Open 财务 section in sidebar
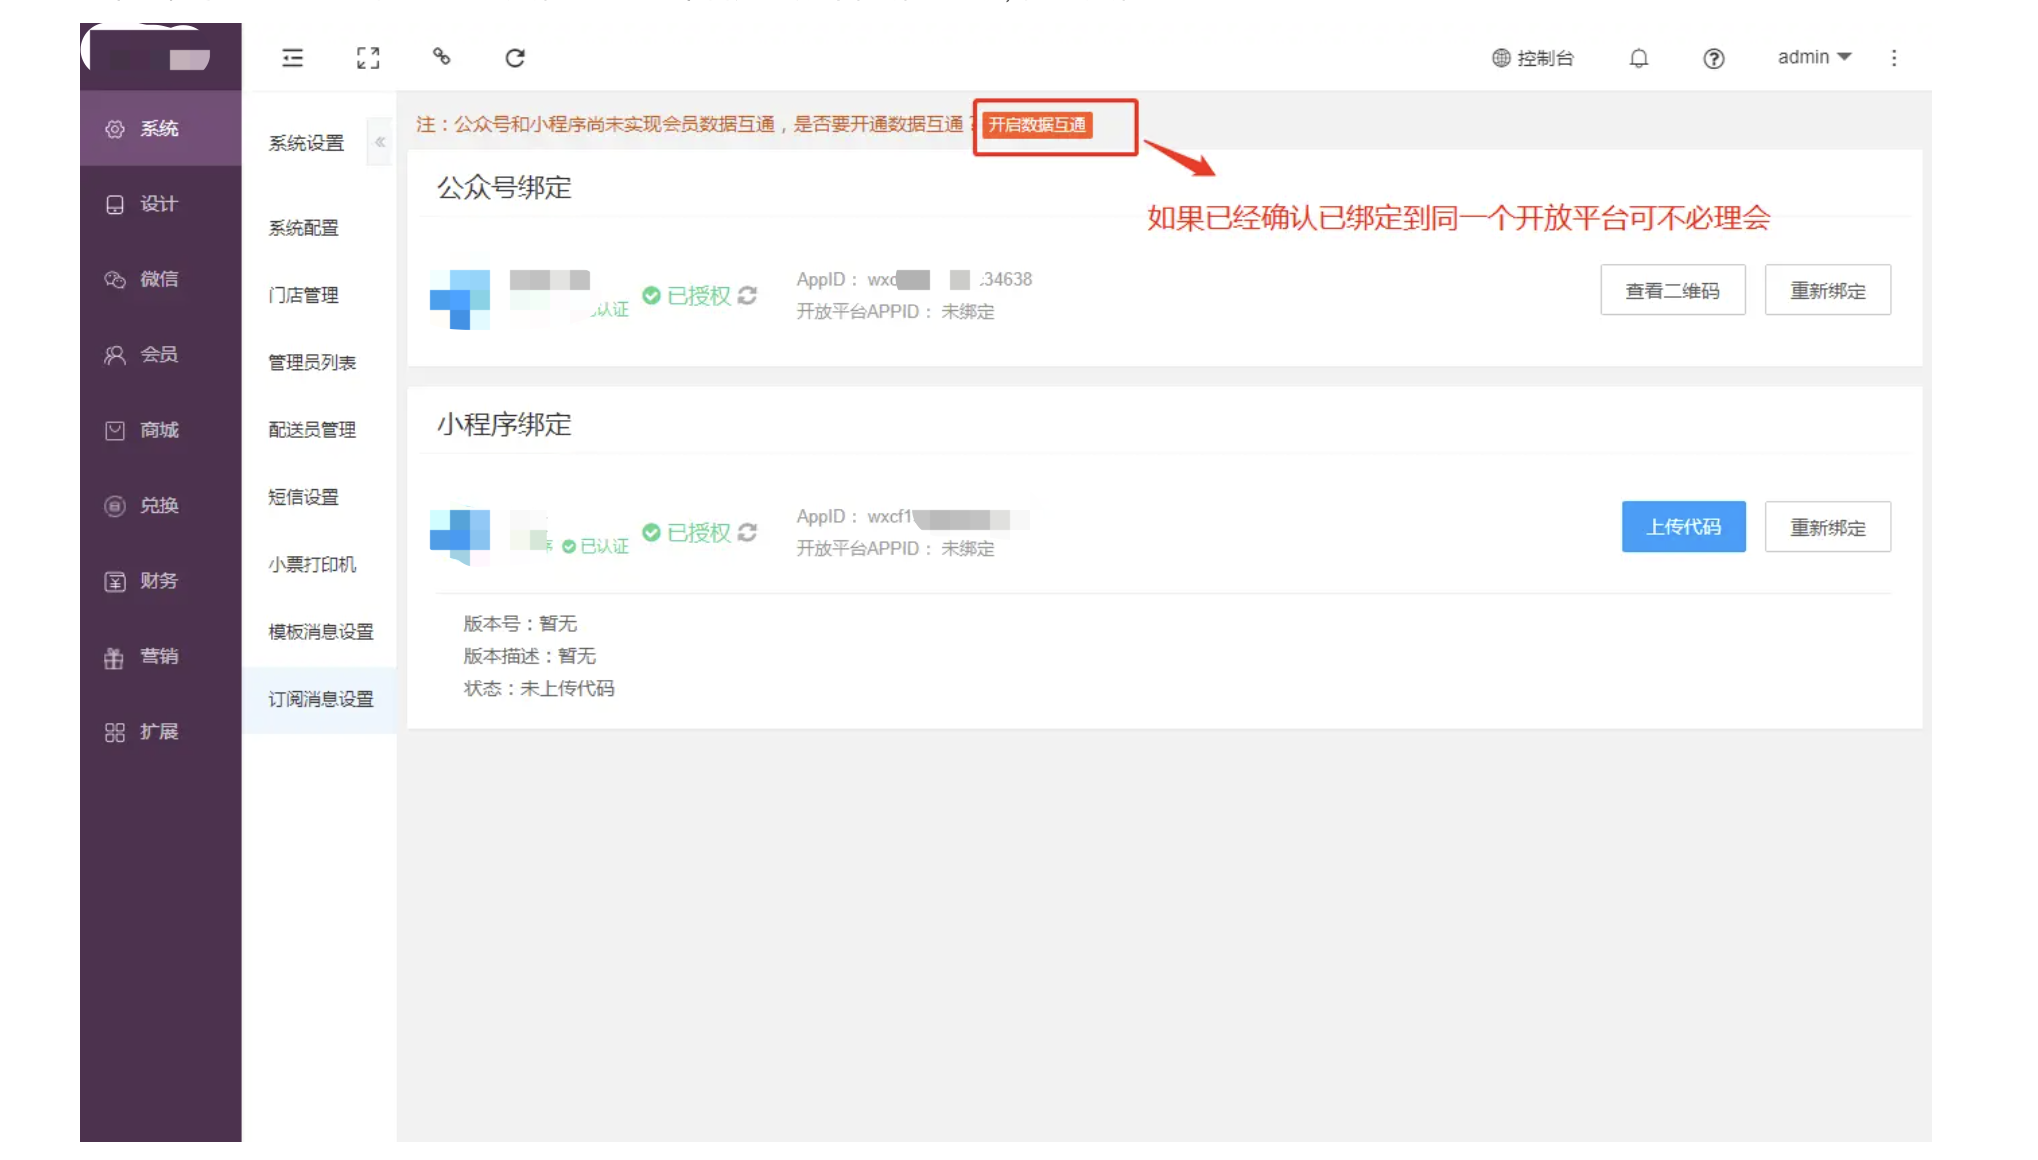 (x=160, y=581)
